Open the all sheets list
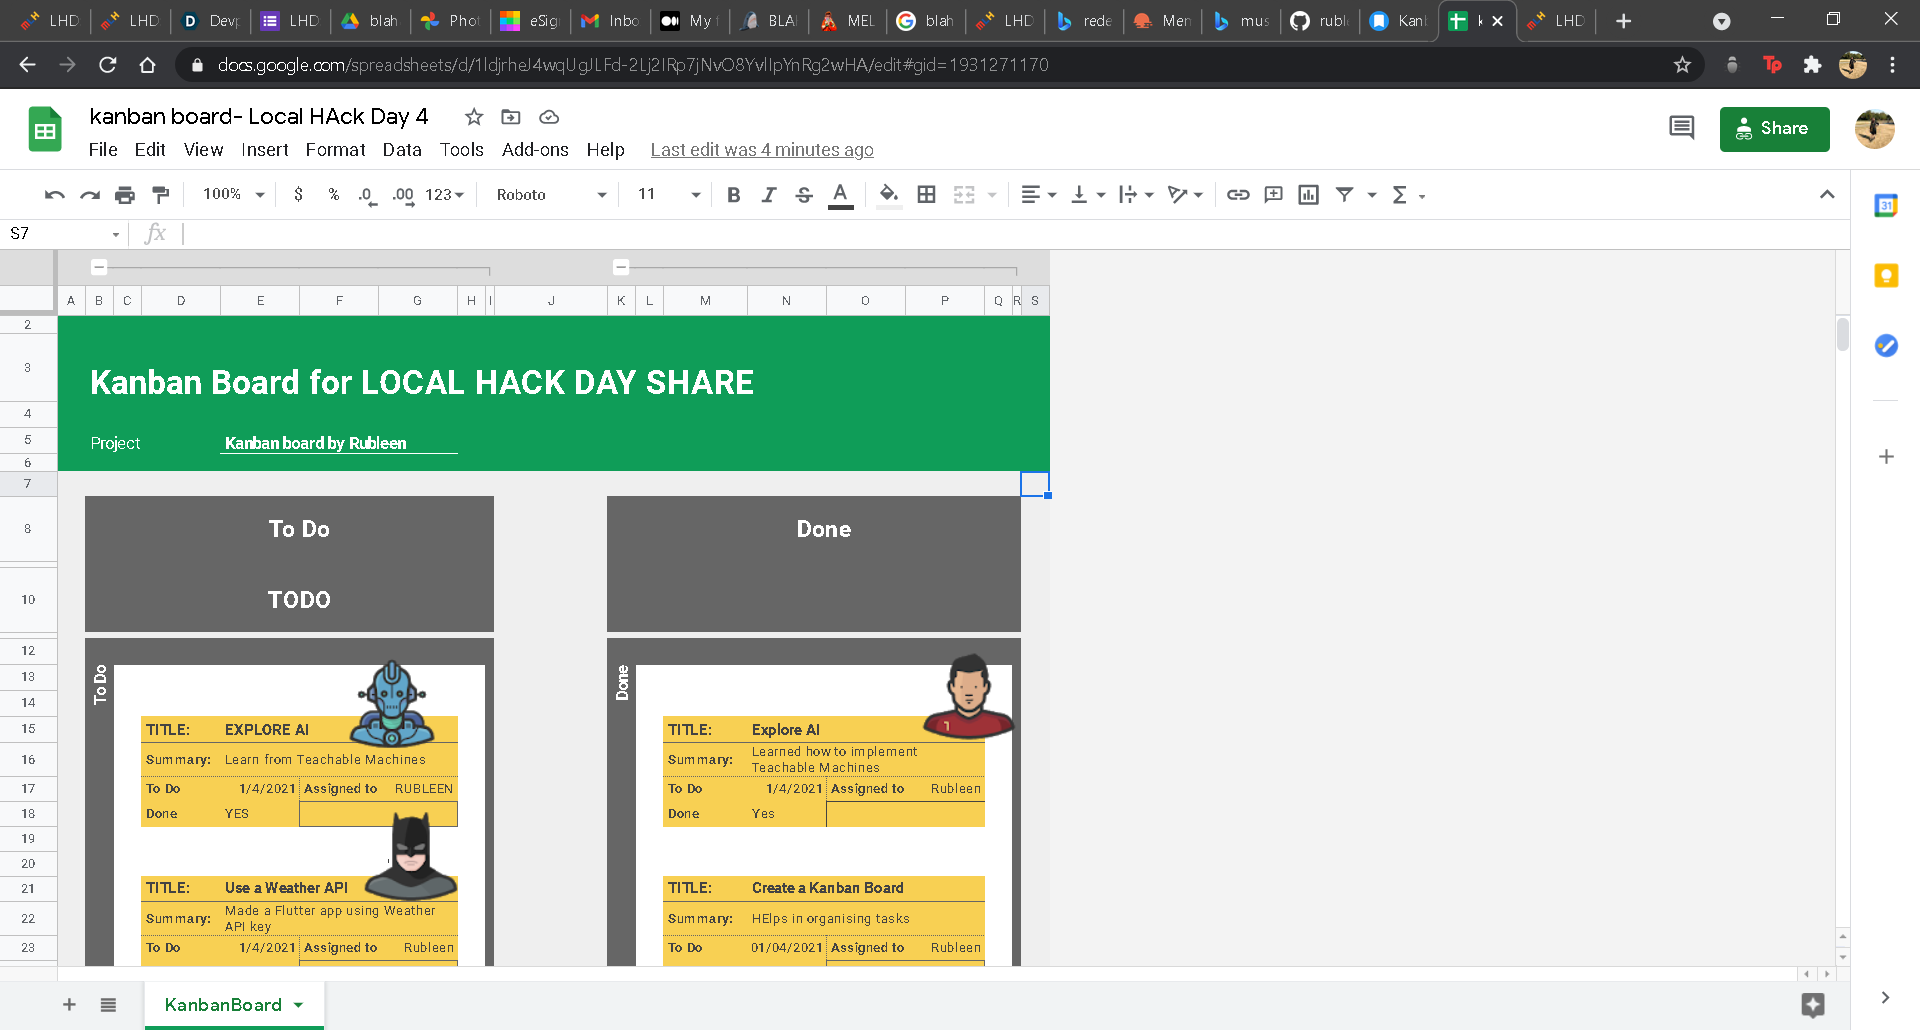This screenshot has height=1030, width=1920. (x=108, y=1005)
